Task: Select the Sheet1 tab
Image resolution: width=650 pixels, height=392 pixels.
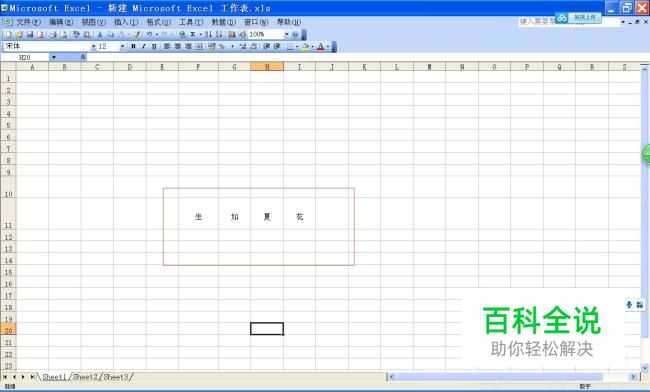Action: (54, 377)
